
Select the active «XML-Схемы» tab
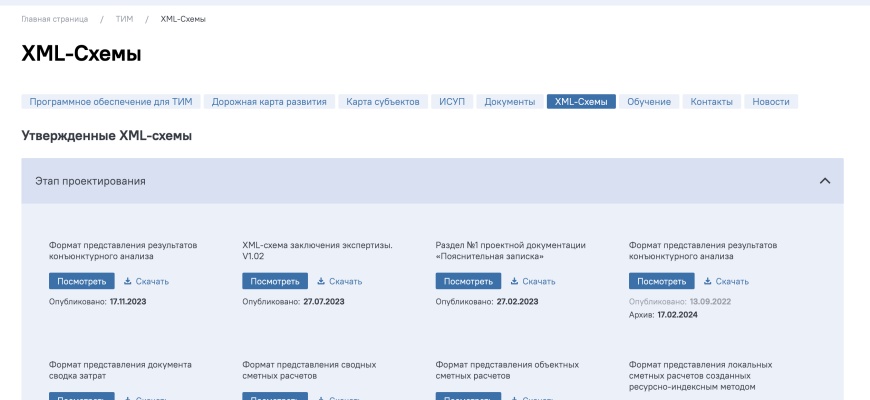(x=580, y=102)
